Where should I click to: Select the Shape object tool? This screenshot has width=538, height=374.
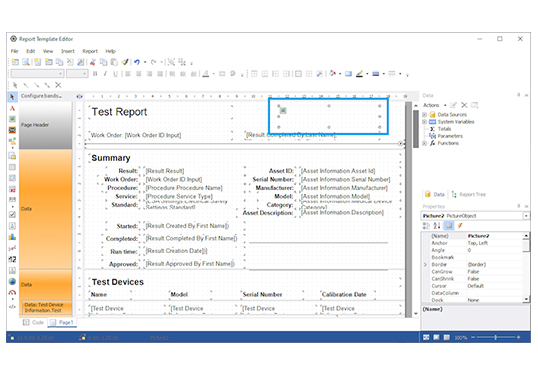(12, 141)
